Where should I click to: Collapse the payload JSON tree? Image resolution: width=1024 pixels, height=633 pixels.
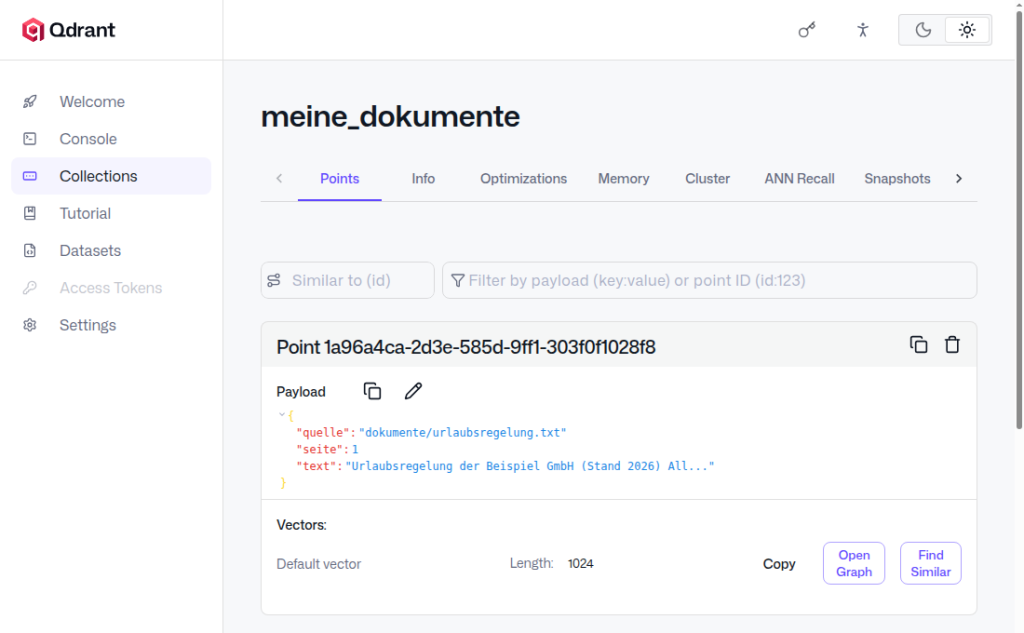point(281,415)
